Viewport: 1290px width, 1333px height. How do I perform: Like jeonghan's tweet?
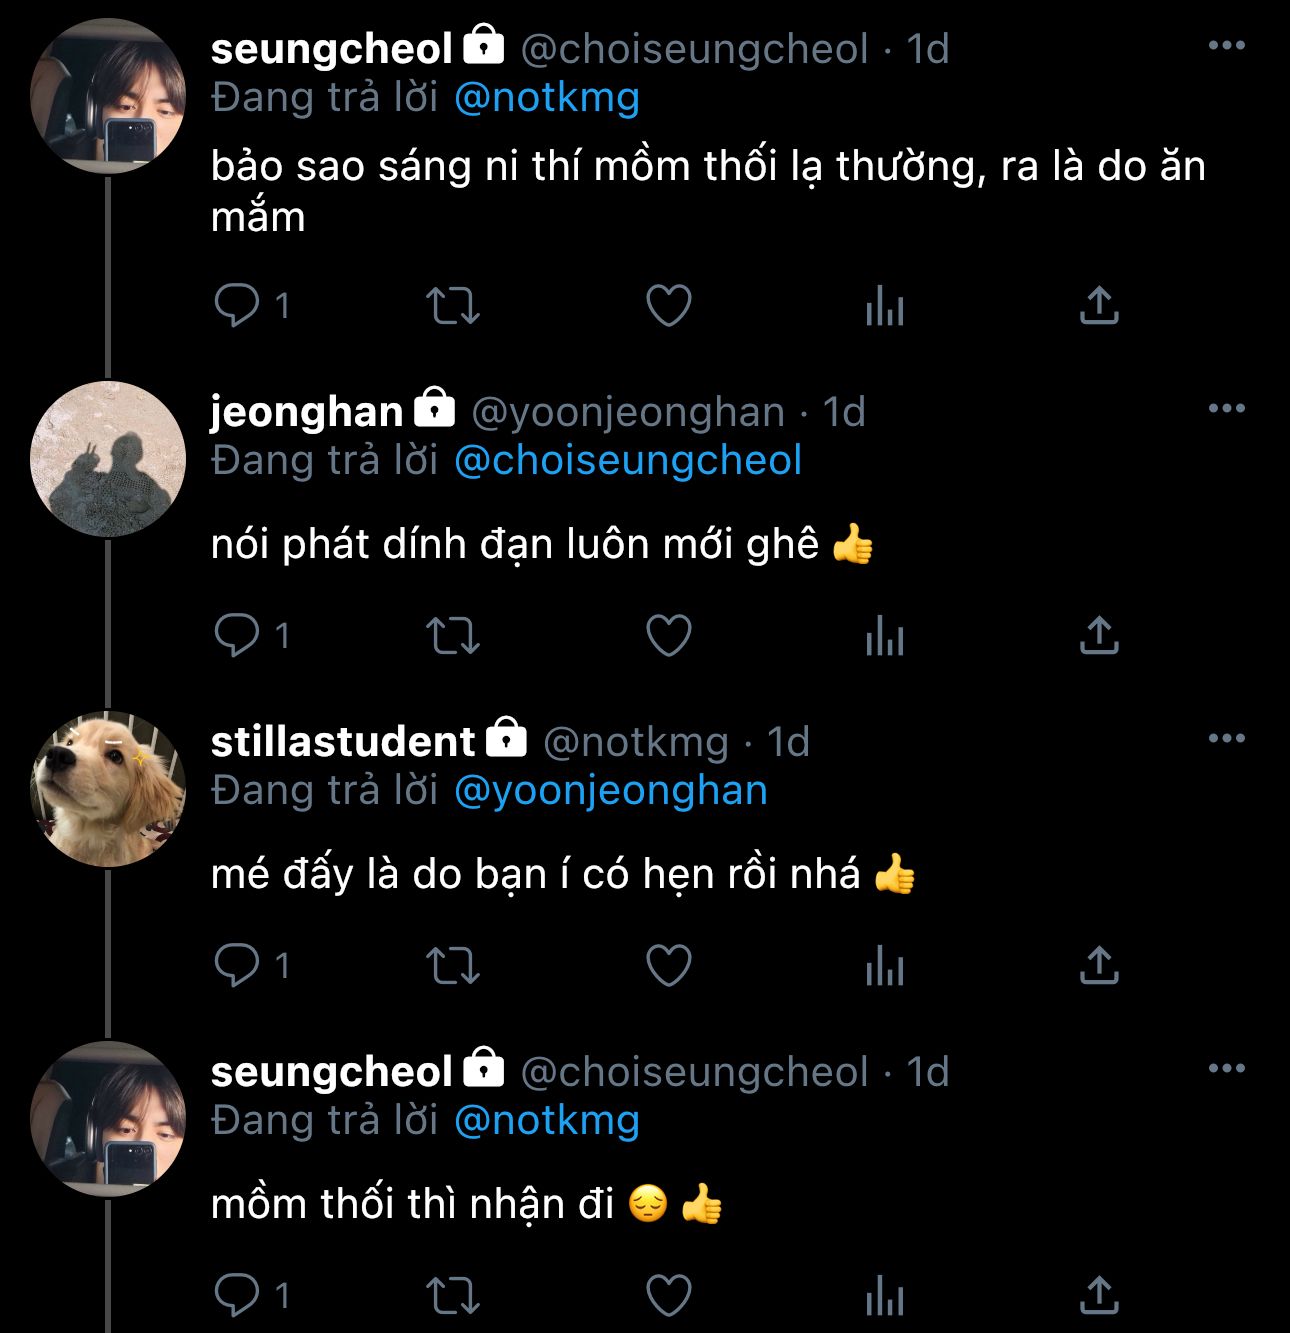pos(669,636)
